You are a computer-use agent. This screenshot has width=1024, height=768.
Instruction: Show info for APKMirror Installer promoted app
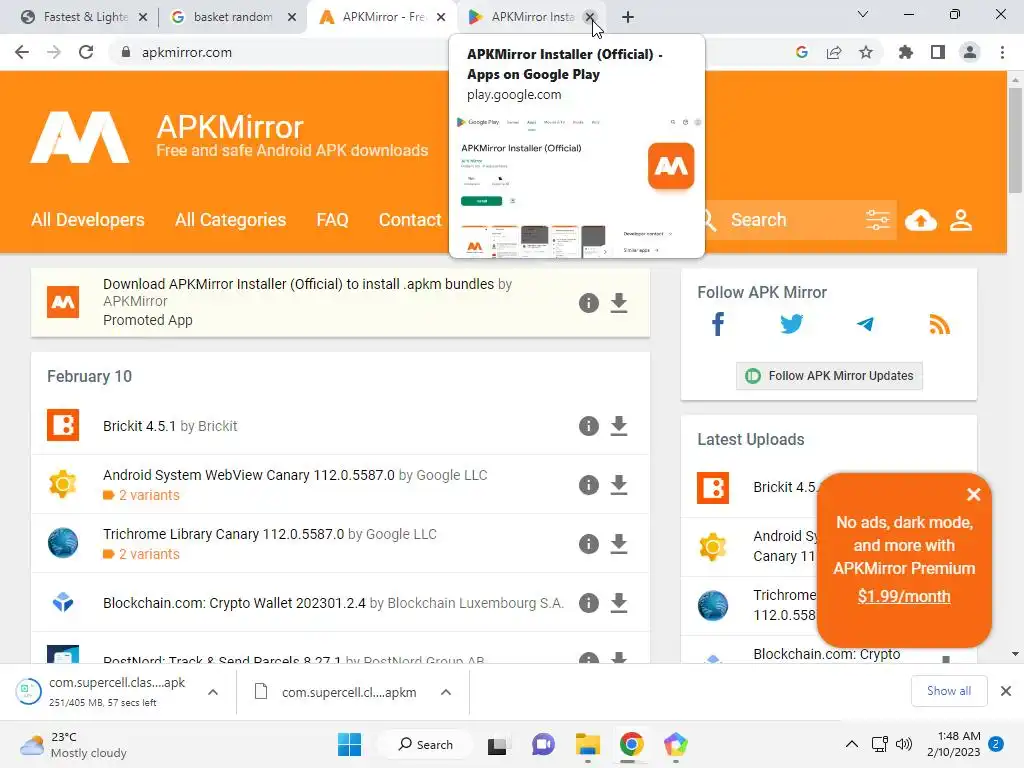(588, 303)
